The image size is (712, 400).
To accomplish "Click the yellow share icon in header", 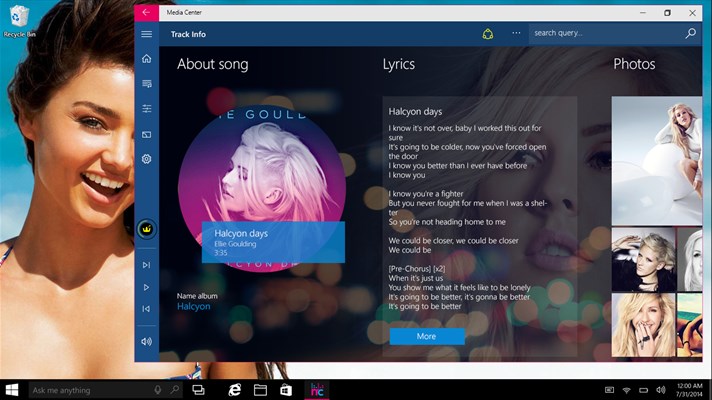I will point(488,34).
